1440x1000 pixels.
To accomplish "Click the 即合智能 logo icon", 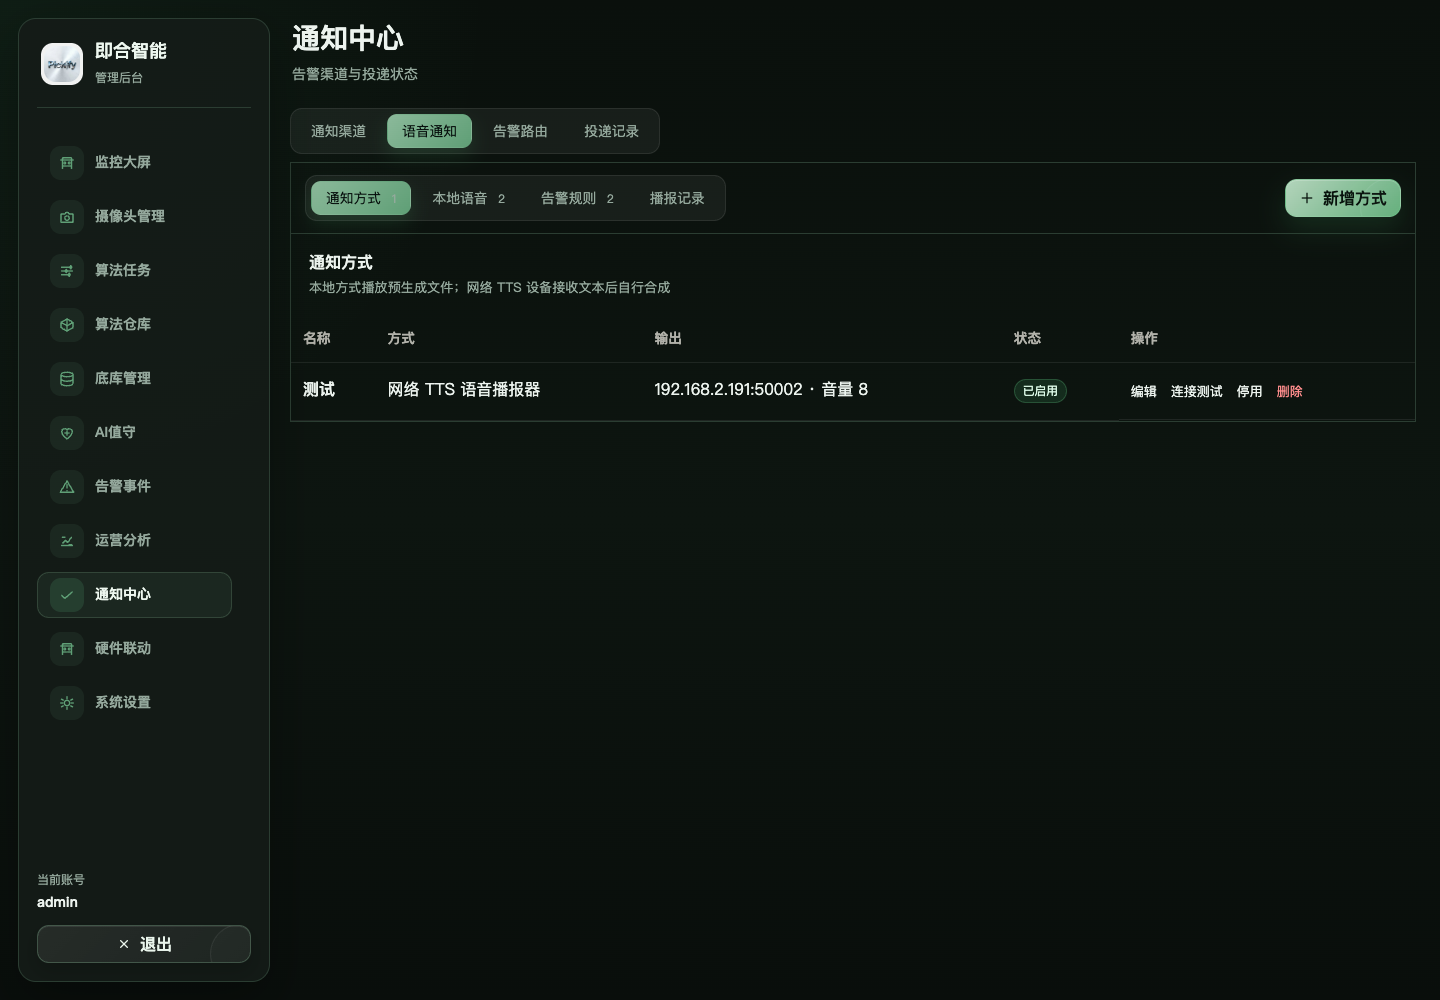I will (x=62, y=64).
